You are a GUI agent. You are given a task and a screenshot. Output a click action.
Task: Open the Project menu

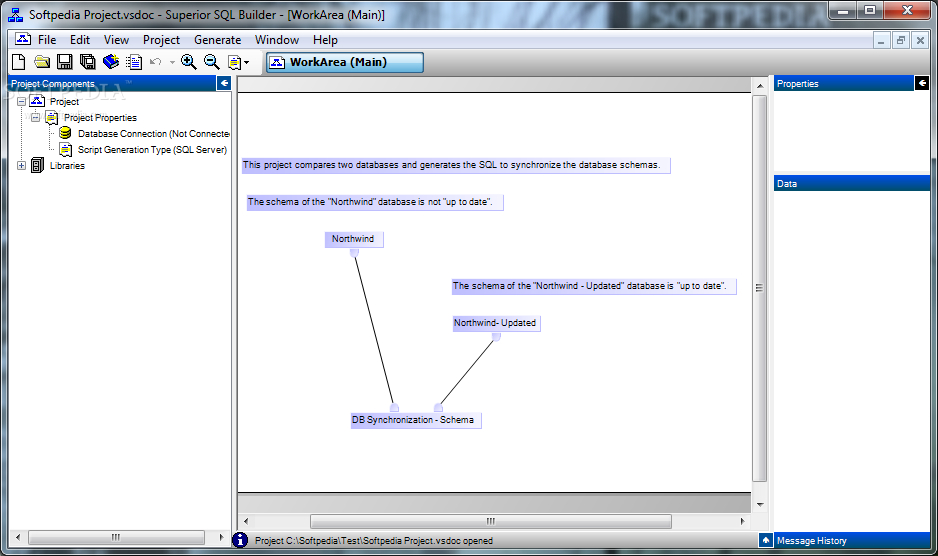161,40
